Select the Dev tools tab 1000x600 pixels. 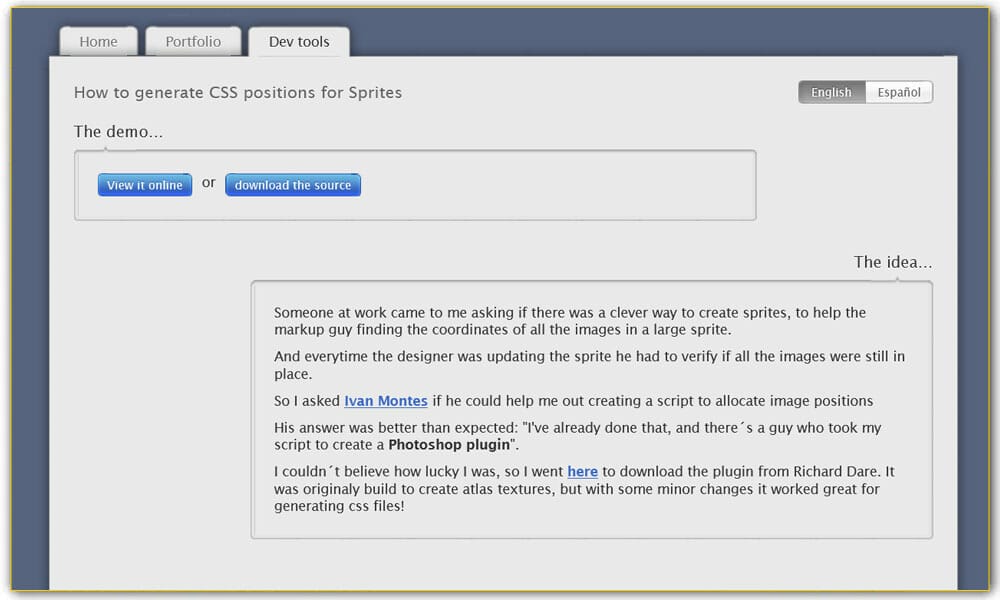(299, 42)
